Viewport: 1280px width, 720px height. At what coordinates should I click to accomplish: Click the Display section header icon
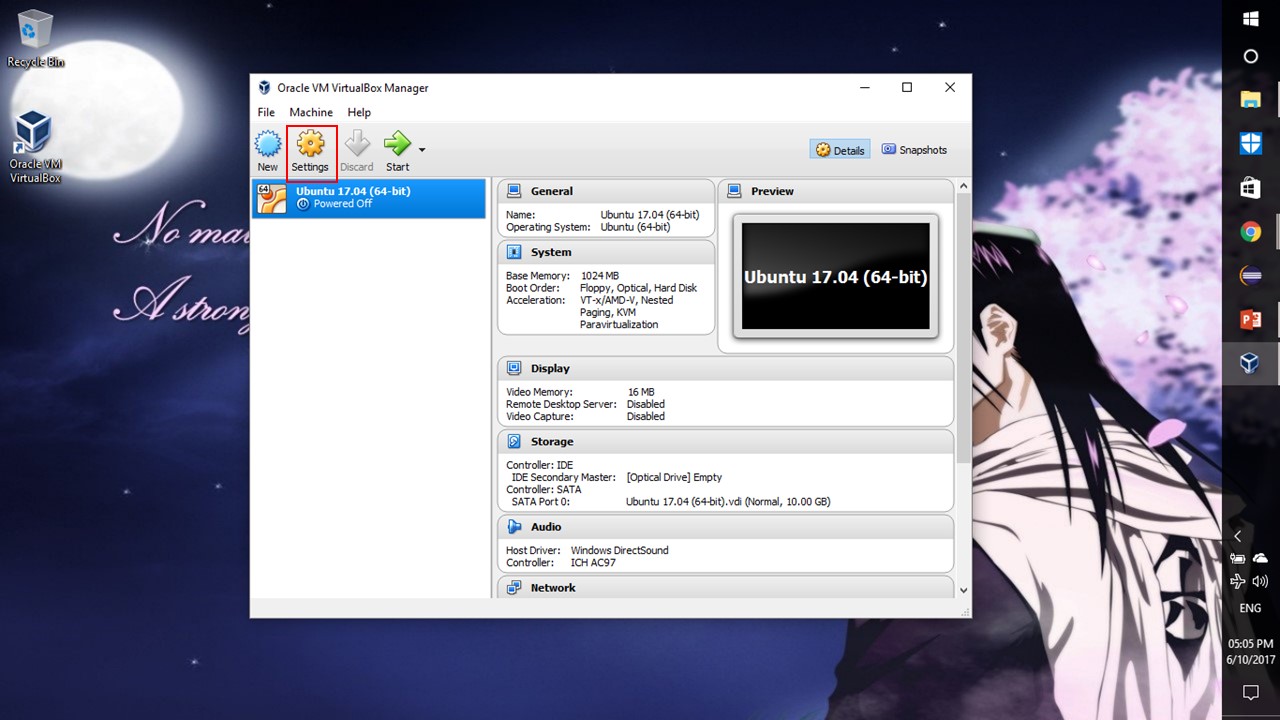point(514,368)
